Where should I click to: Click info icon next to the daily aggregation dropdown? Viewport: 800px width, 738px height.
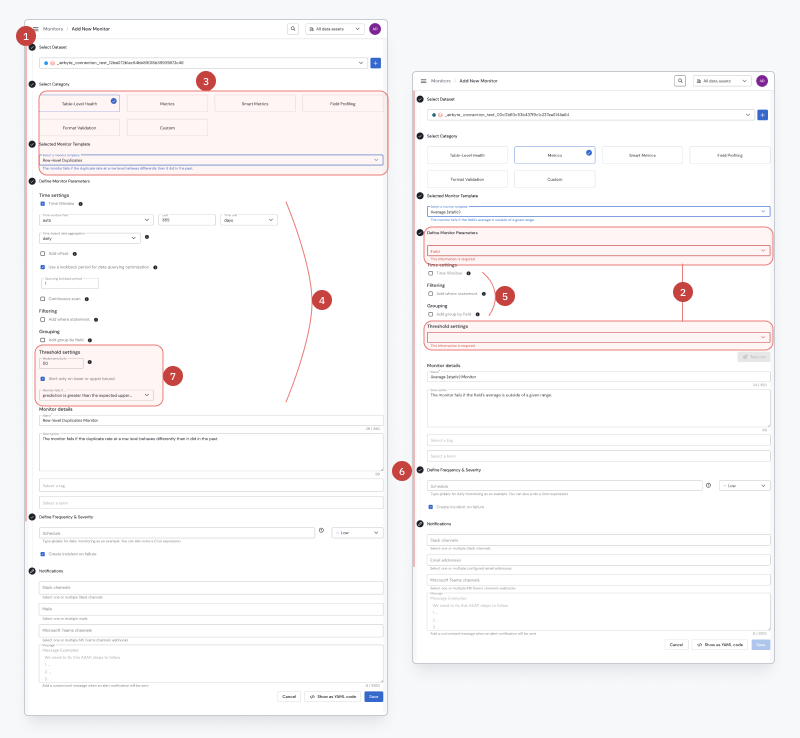pos(147,237)
